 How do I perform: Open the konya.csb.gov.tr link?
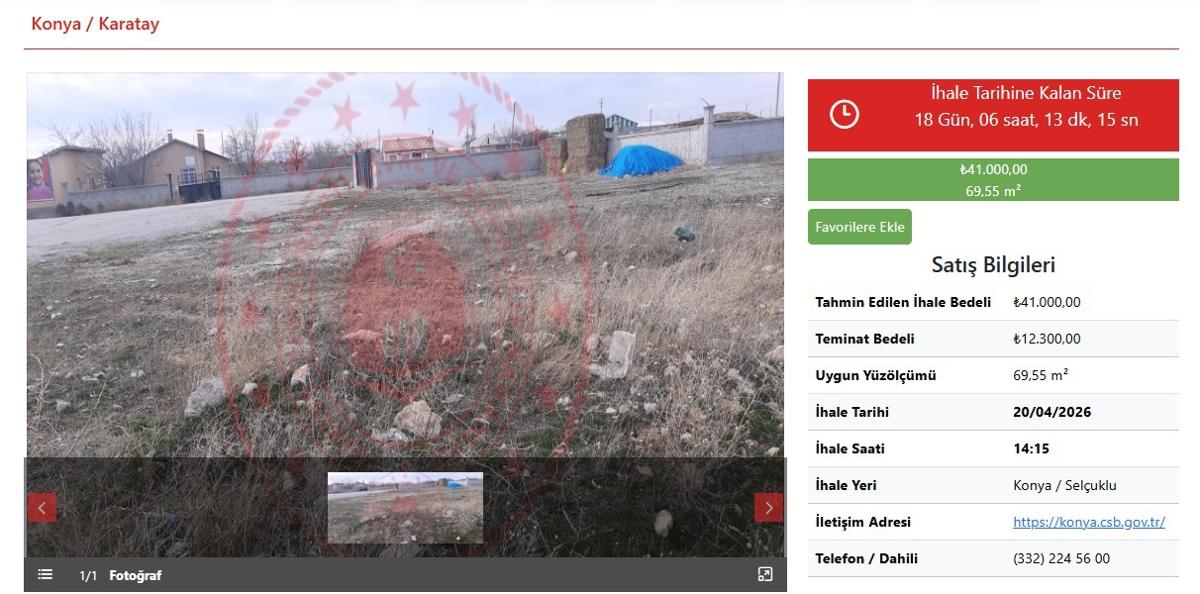pos(1088,522)
